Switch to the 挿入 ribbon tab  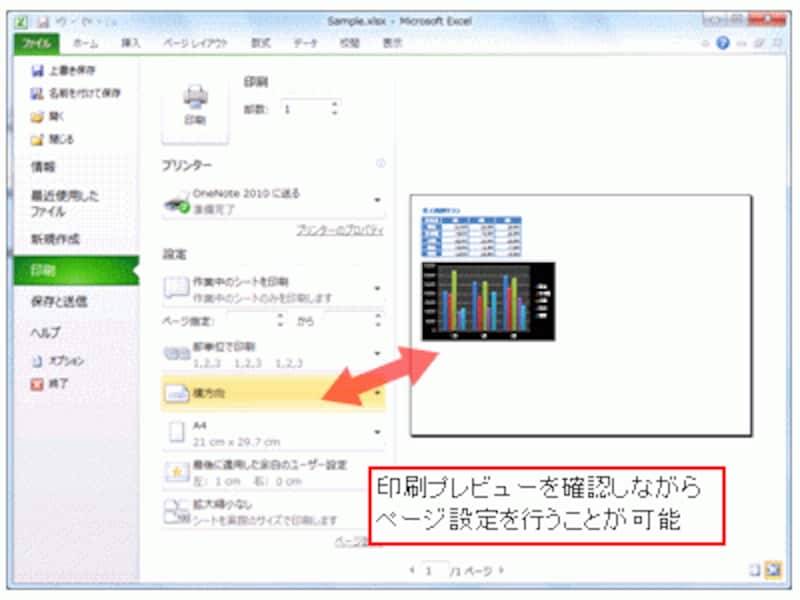[x=131, y=43]
